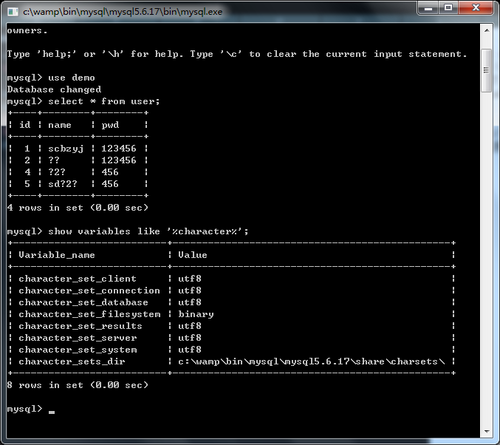The height and width of the screenshot is (445, 500).
Task: Click the Value column header
Action: click(x=193, y=255)
